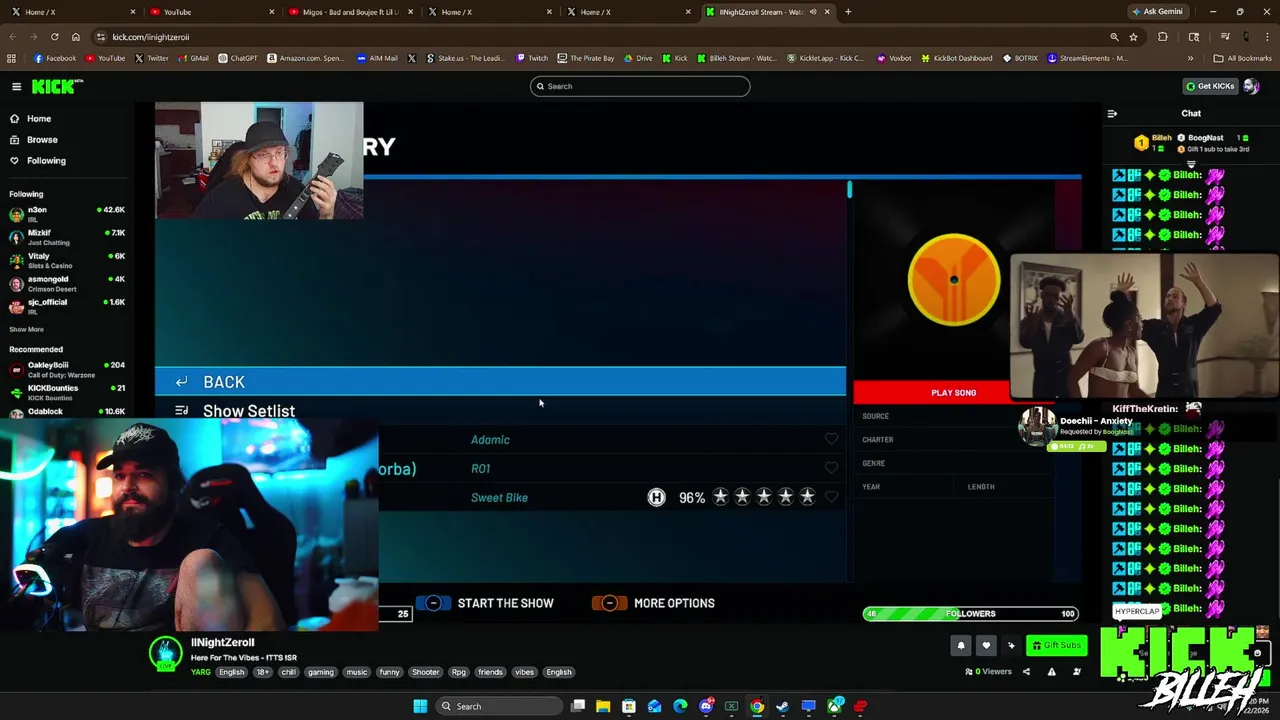Click the user icon next to report
The height and width of the screenshot is (720, 1280).
[1077, 672]
